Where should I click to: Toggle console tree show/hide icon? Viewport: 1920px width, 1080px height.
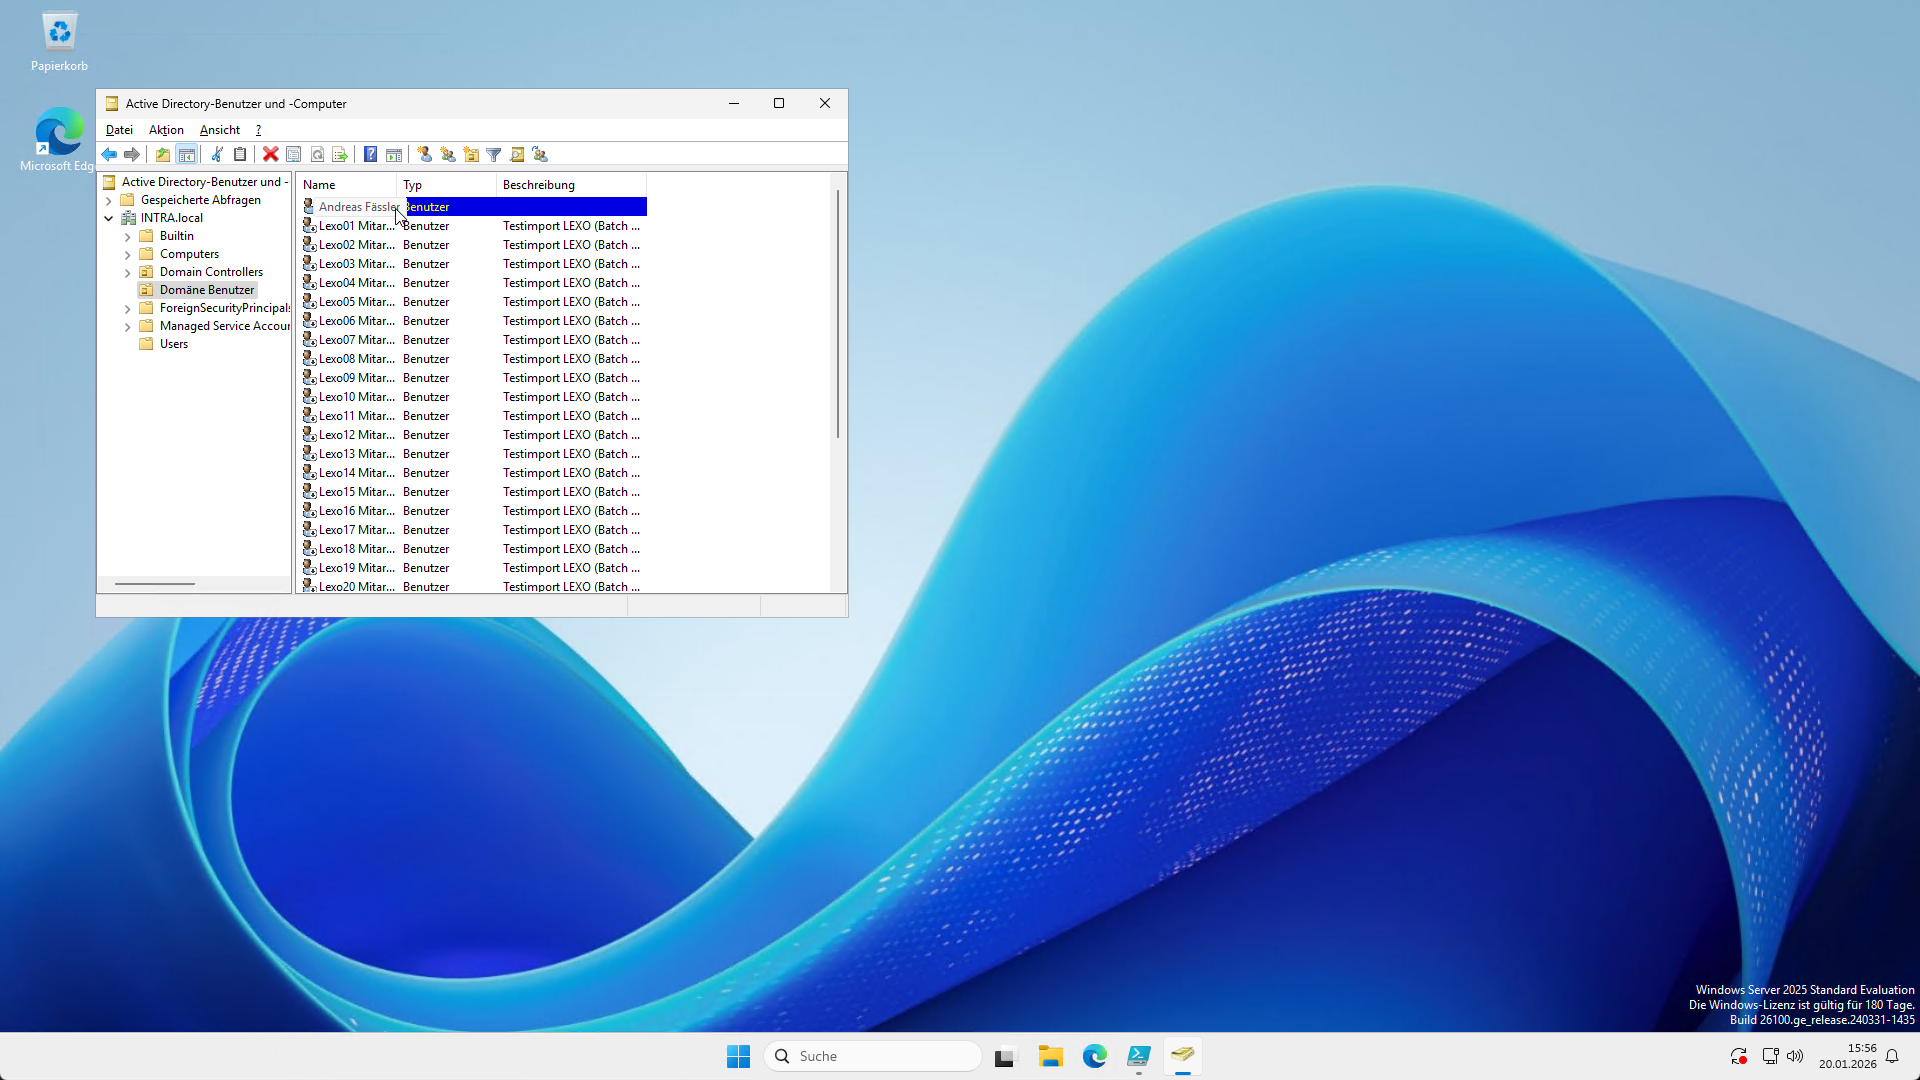tap(186, 154)
